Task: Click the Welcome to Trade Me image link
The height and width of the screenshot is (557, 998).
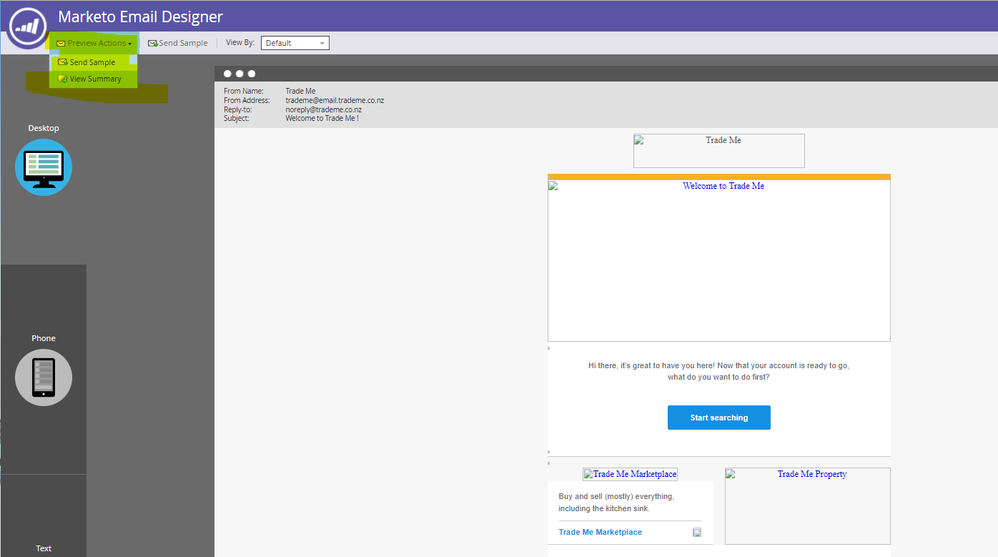Action: 719,260
